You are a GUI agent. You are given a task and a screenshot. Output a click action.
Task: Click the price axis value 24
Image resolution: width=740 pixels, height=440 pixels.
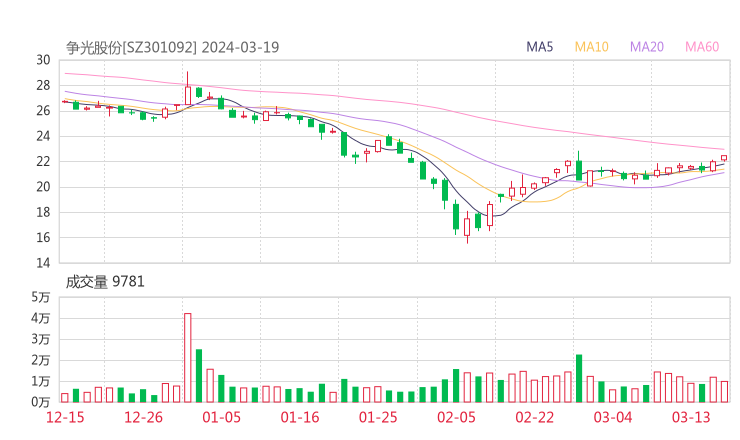(x=43, y=136)
